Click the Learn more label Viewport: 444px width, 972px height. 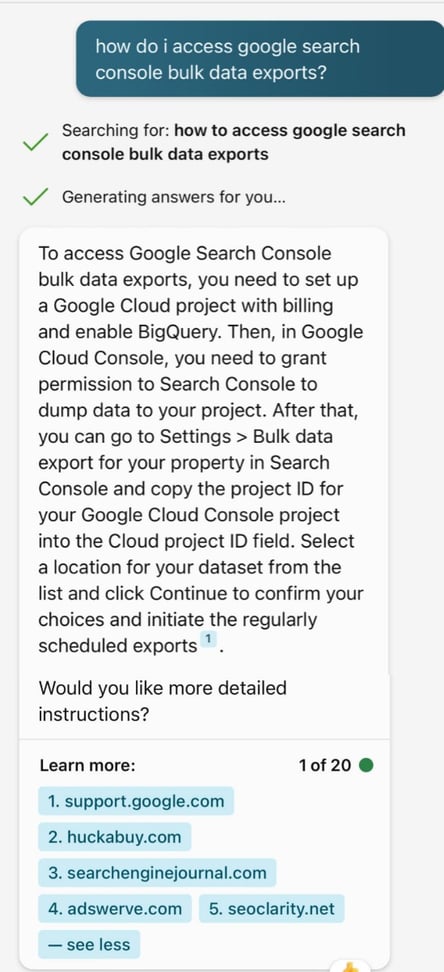coord(87,766)
